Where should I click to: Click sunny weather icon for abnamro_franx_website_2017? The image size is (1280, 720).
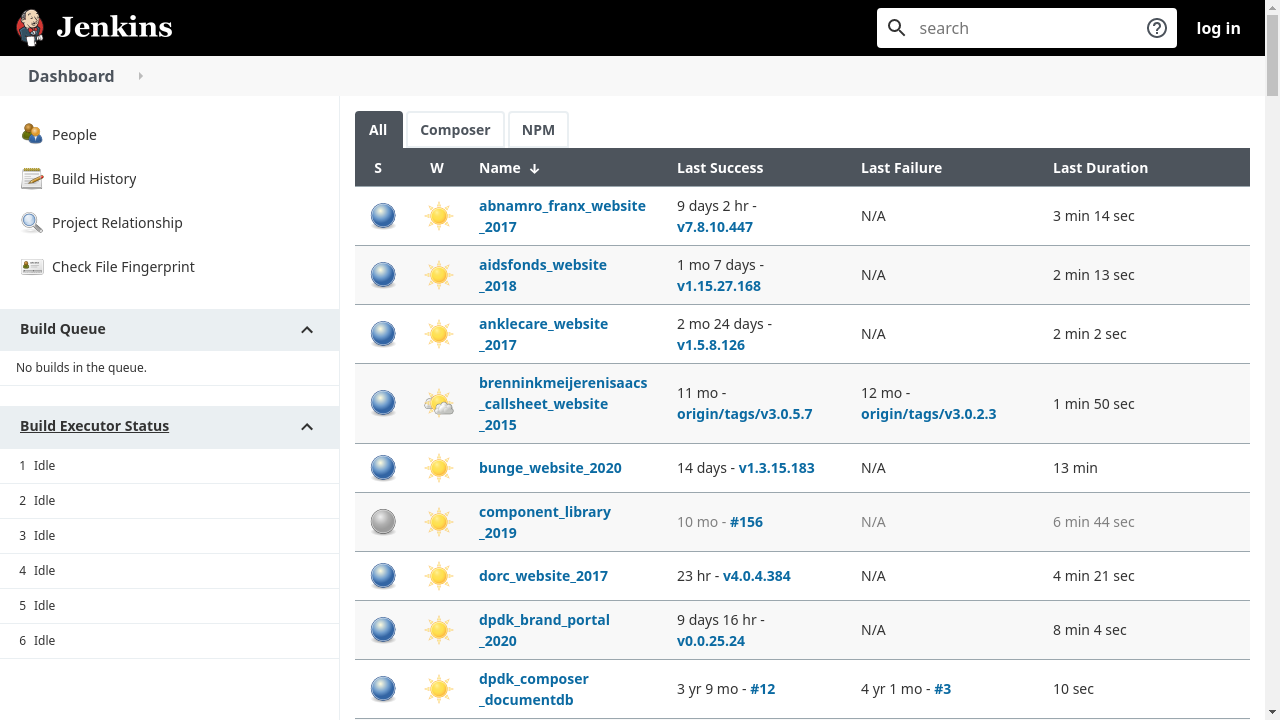(438, 216)
